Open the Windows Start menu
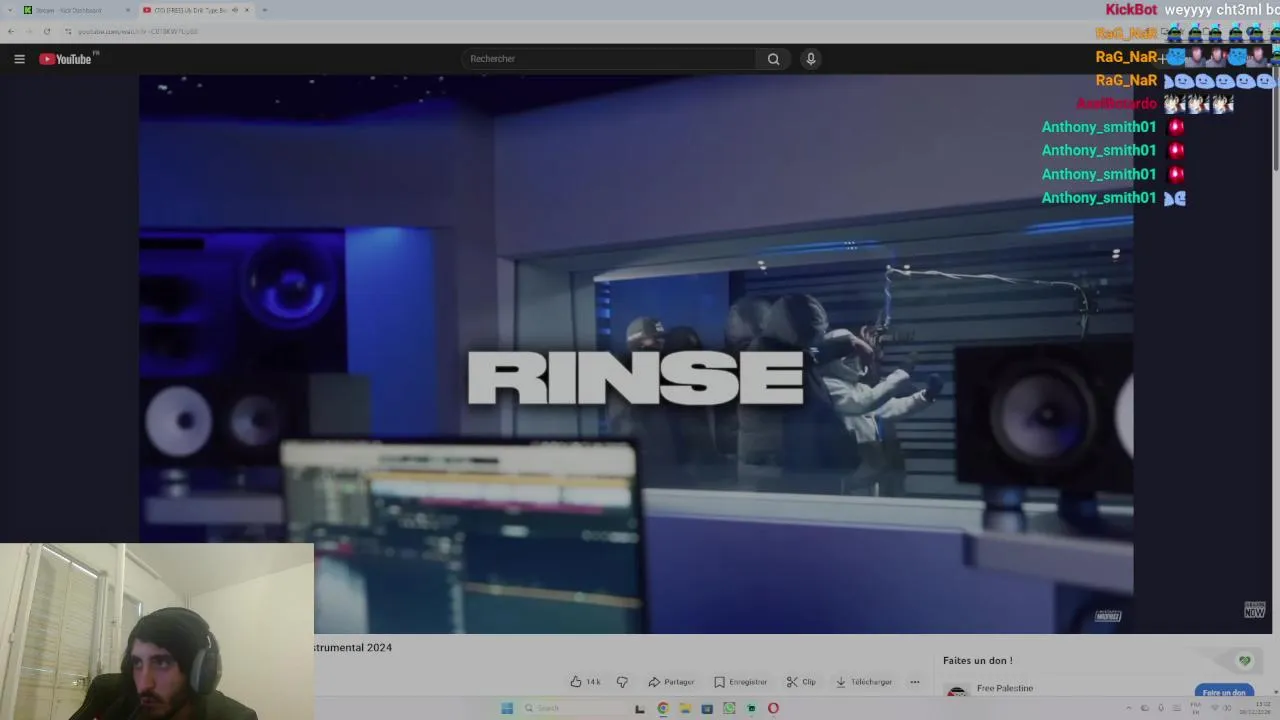The image size is (1280, 720). coord(507,708)
